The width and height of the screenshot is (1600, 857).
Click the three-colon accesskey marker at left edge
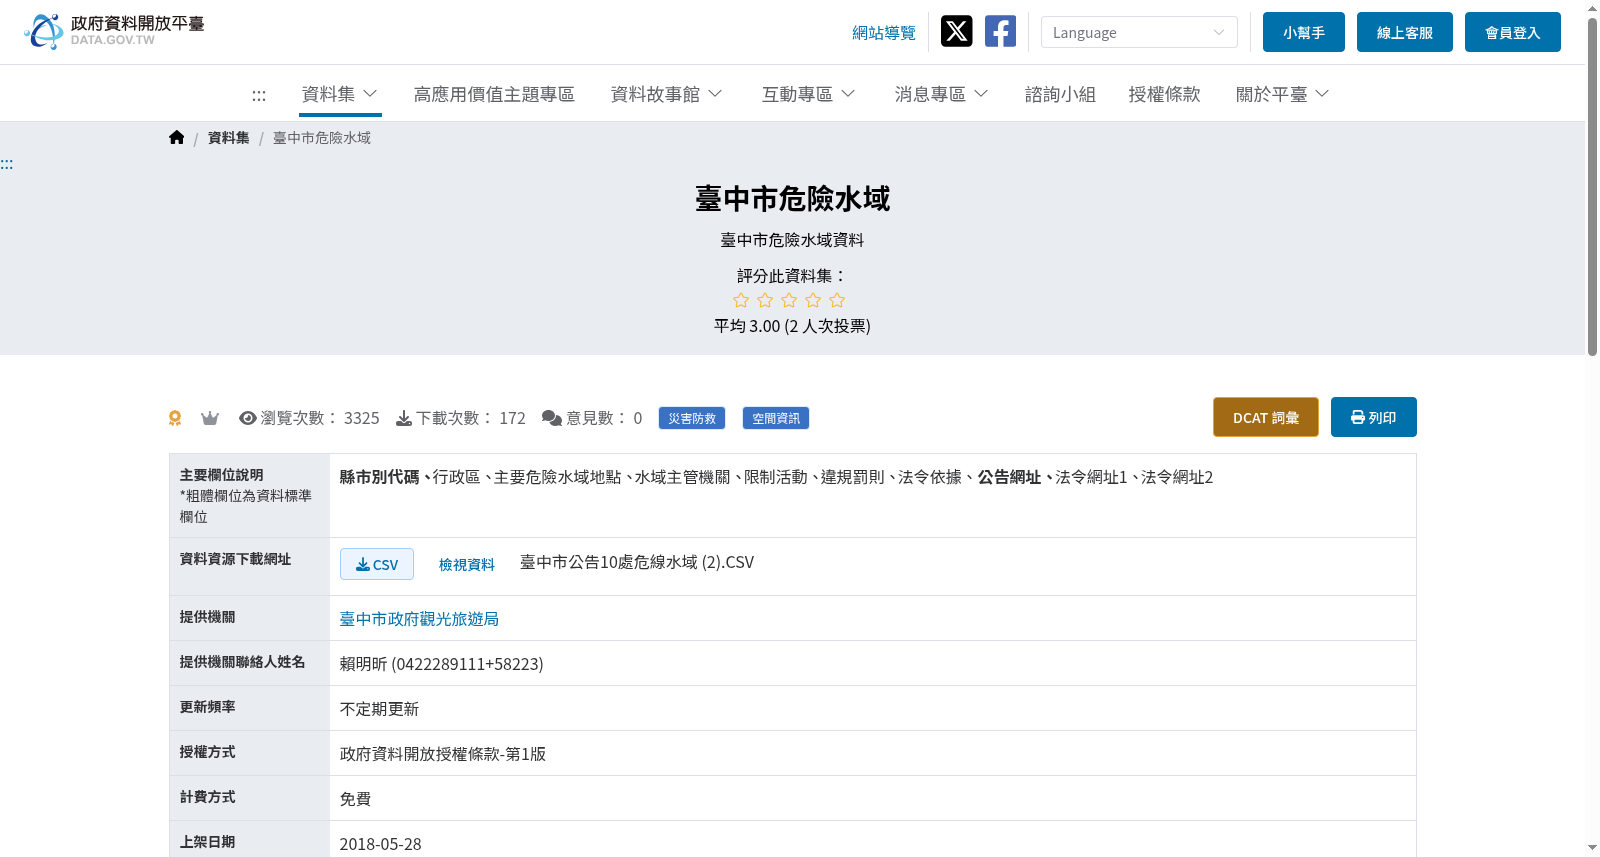7,164
